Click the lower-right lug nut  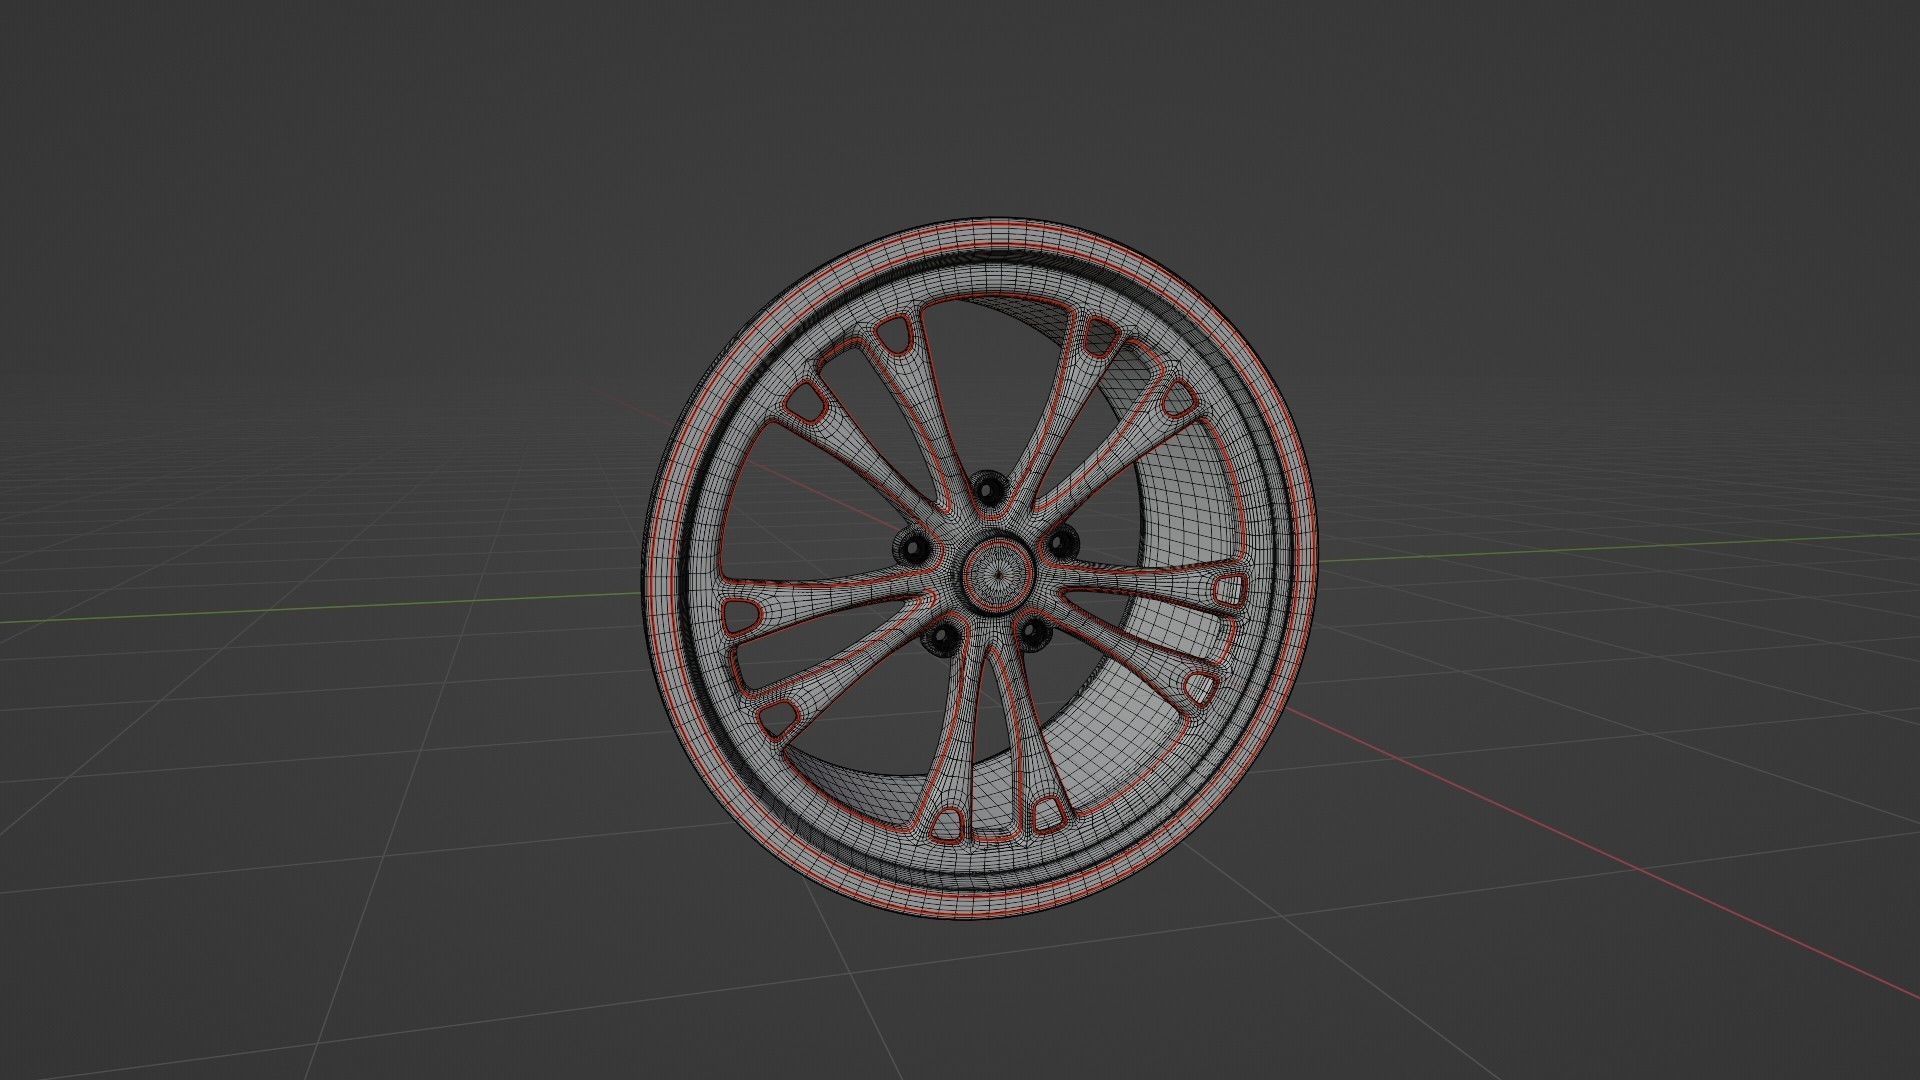tap(1033, 632)
